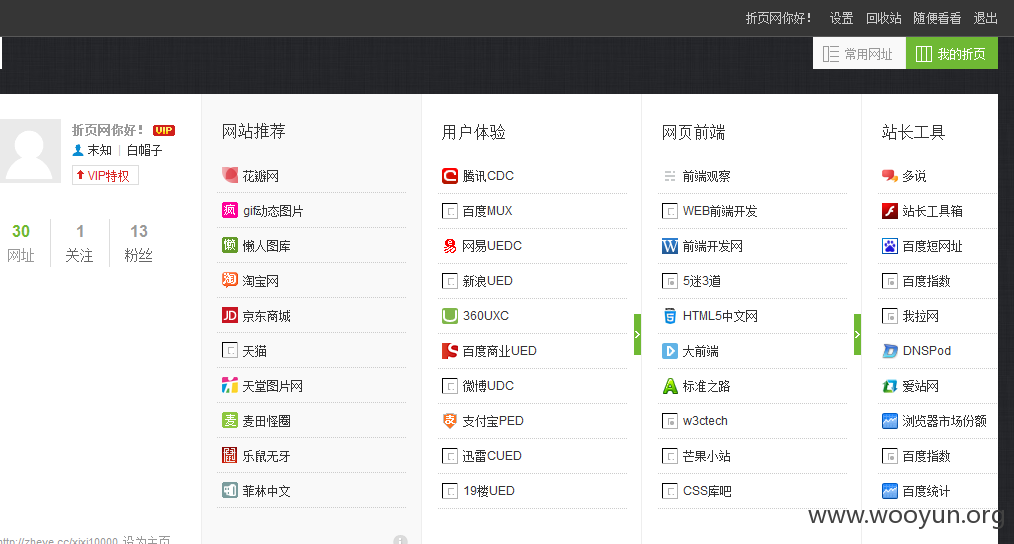Click the 浏览器市场份额 chart icon

pos(890,420)
